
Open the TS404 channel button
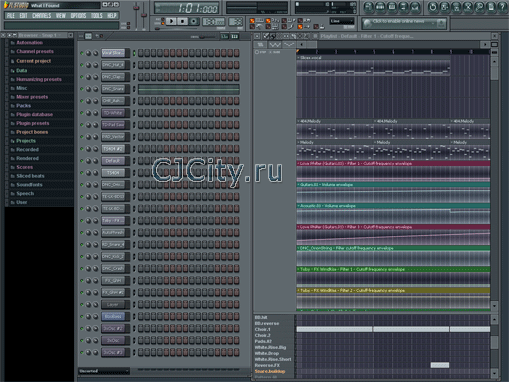pyautogui.click(x=113, y=173)
